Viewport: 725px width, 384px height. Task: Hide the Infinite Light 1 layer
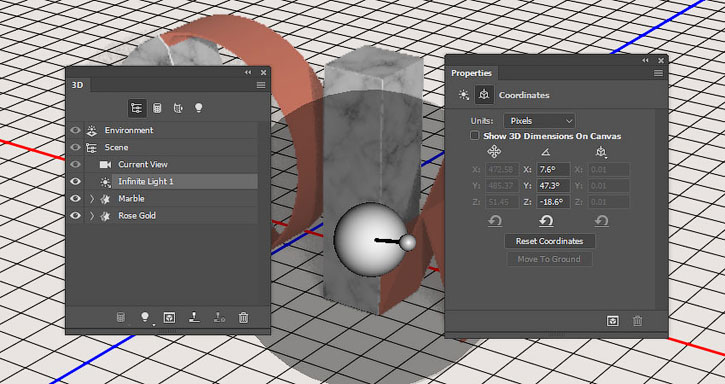[x=75, y=182]
